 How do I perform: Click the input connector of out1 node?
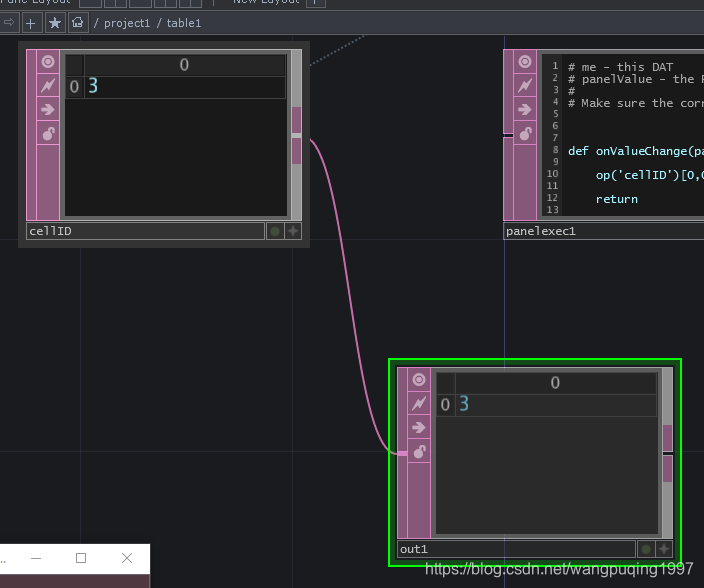pyautogui.click(x=402, y=453)
